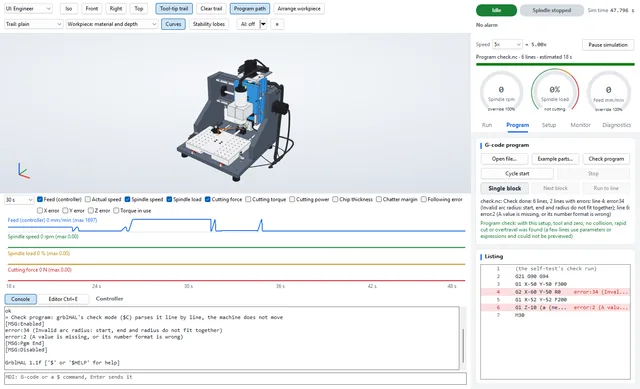
Task: Open the Setup tab
Action: tap(549, 125)
